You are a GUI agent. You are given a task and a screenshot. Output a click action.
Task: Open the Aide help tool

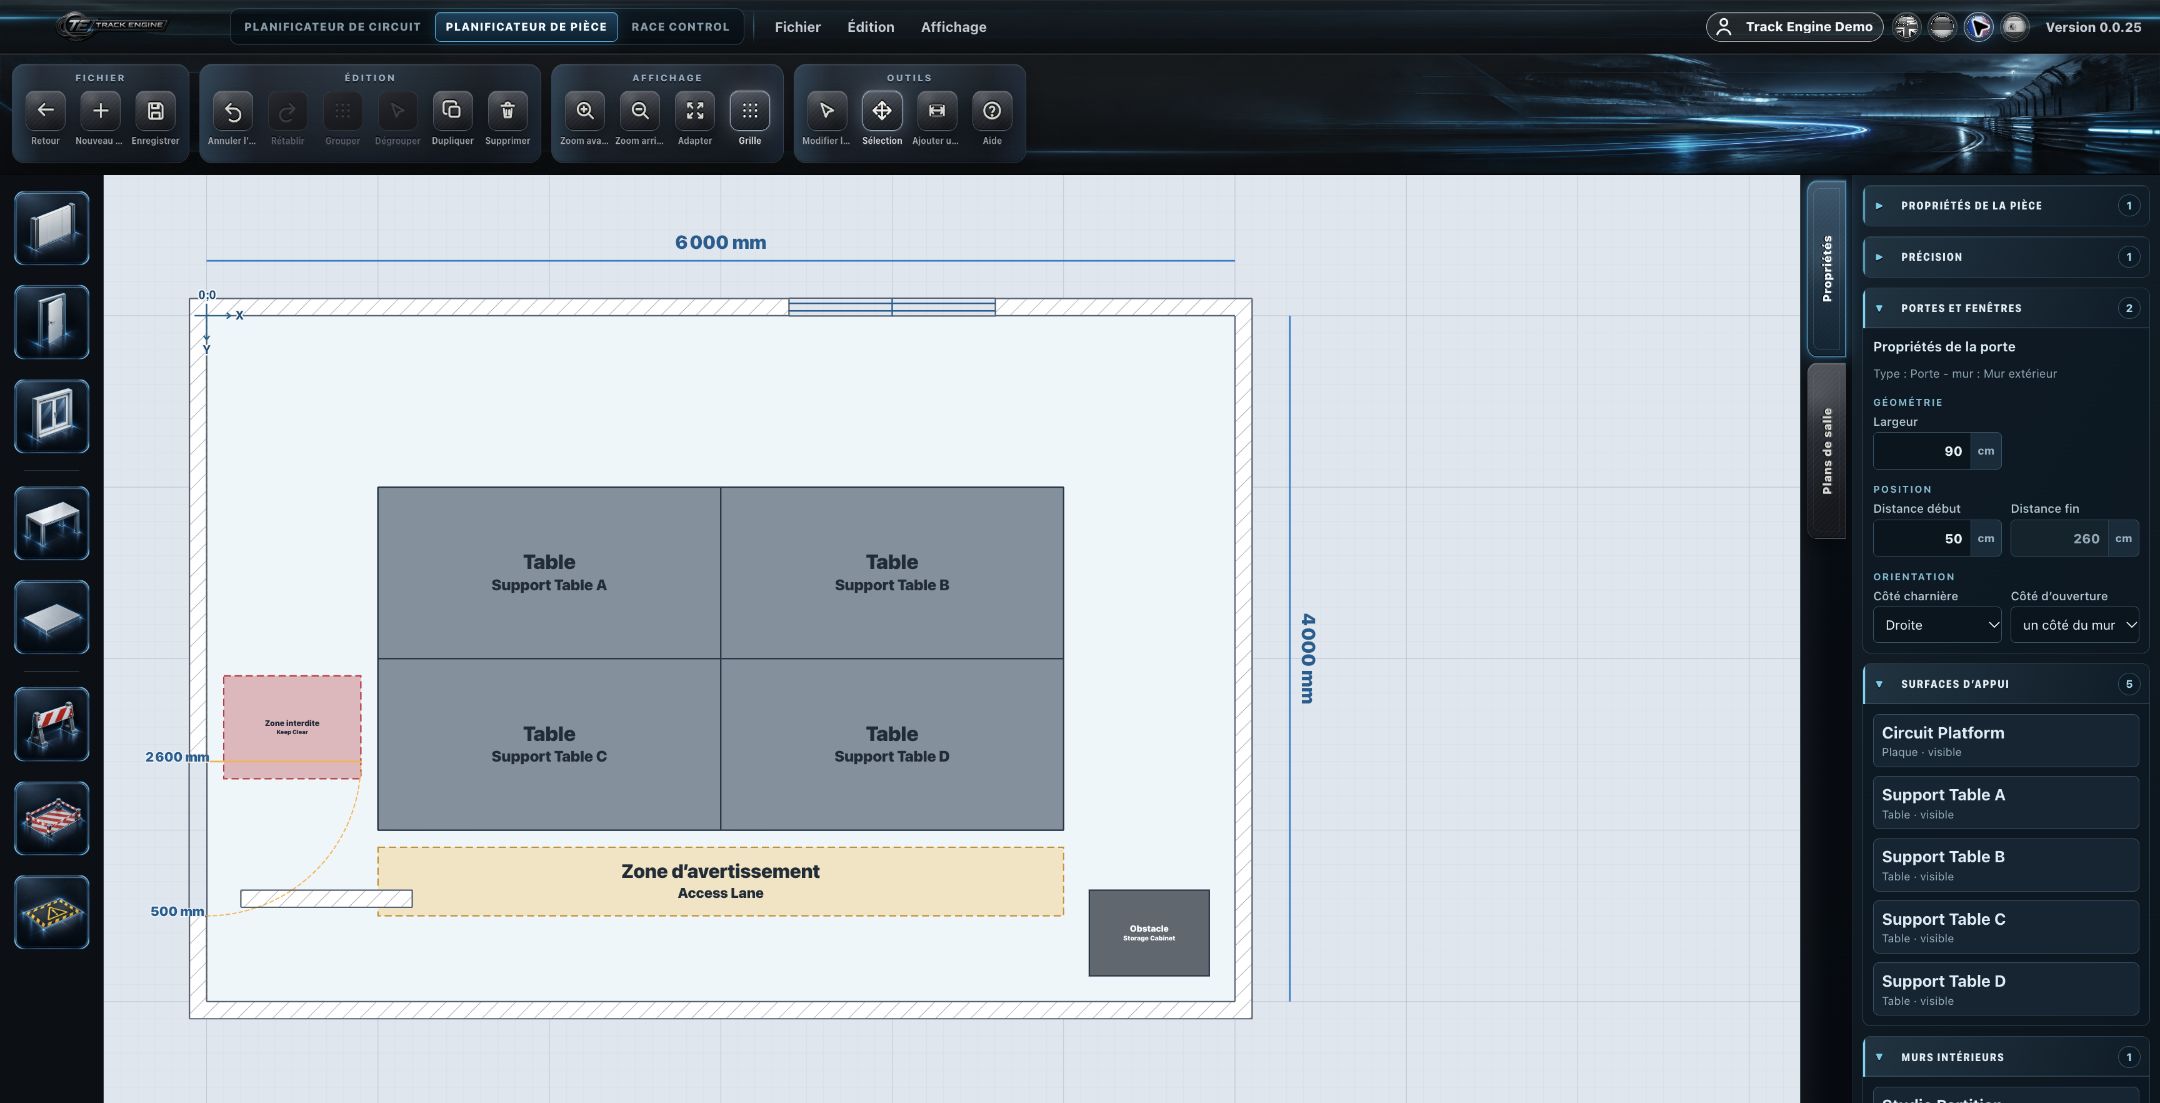pyautogui.click(x=992, y=111)
